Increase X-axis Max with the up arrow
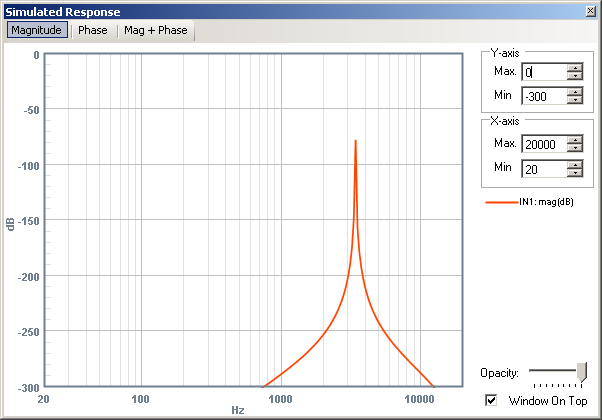This screenshot has height=420, width=602. [575, 140]
